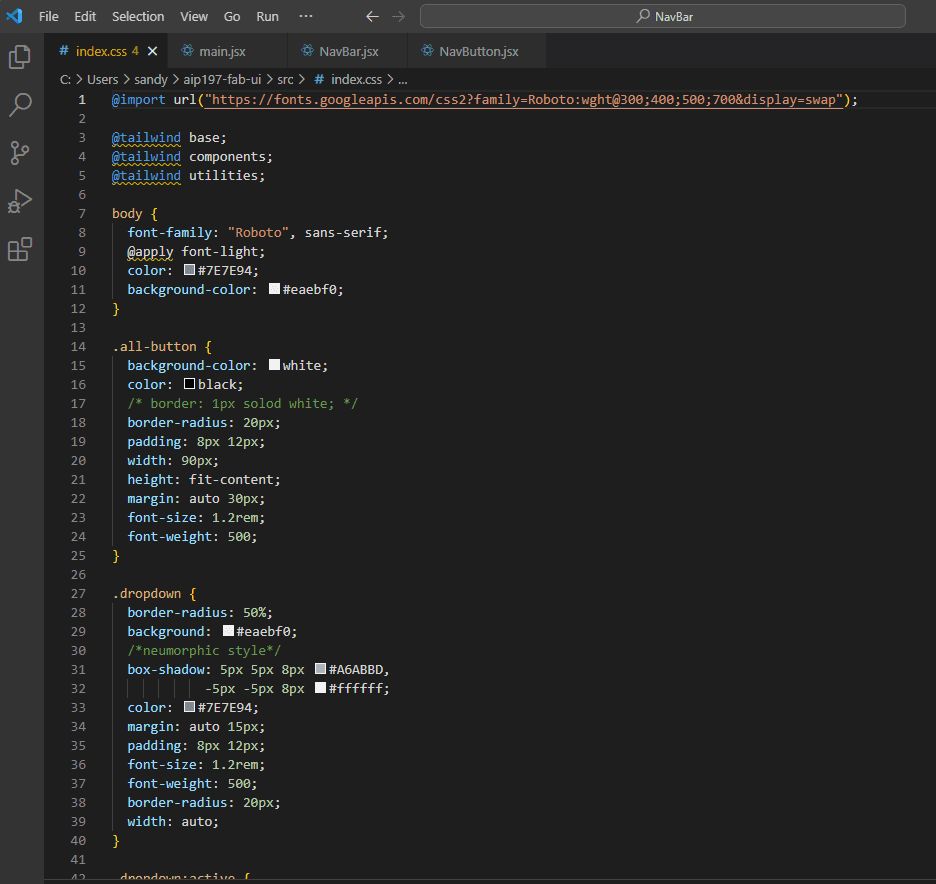Open the Extensions view
The height and width of the screenshot is (884, 936).
(20, 249)
